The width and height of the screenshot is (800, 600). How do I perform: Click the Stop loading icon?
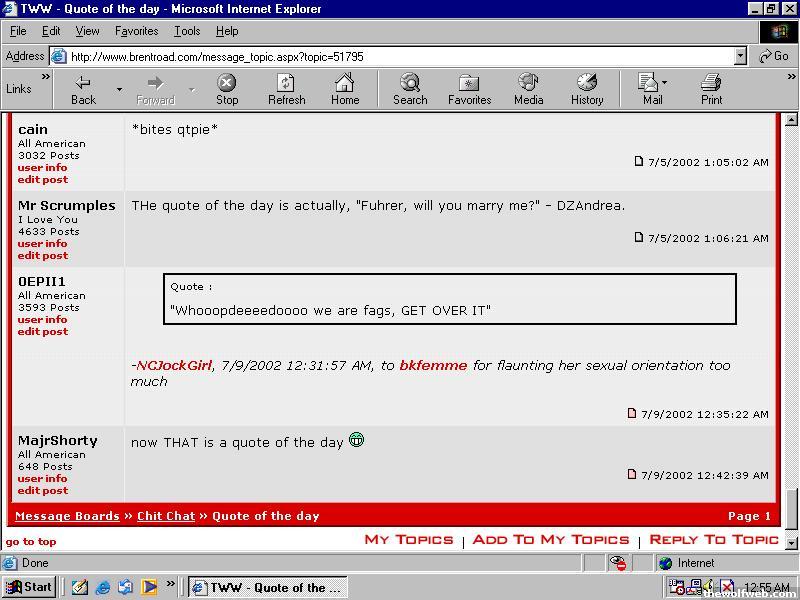[227, 83]
